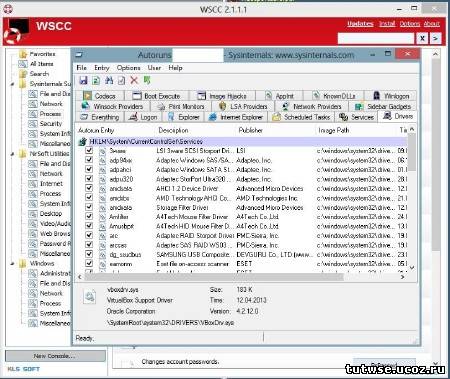The width and height of the screenshot is (450, 379).
Task: Click the Options link in WSCC header
Action: point(410,24)
